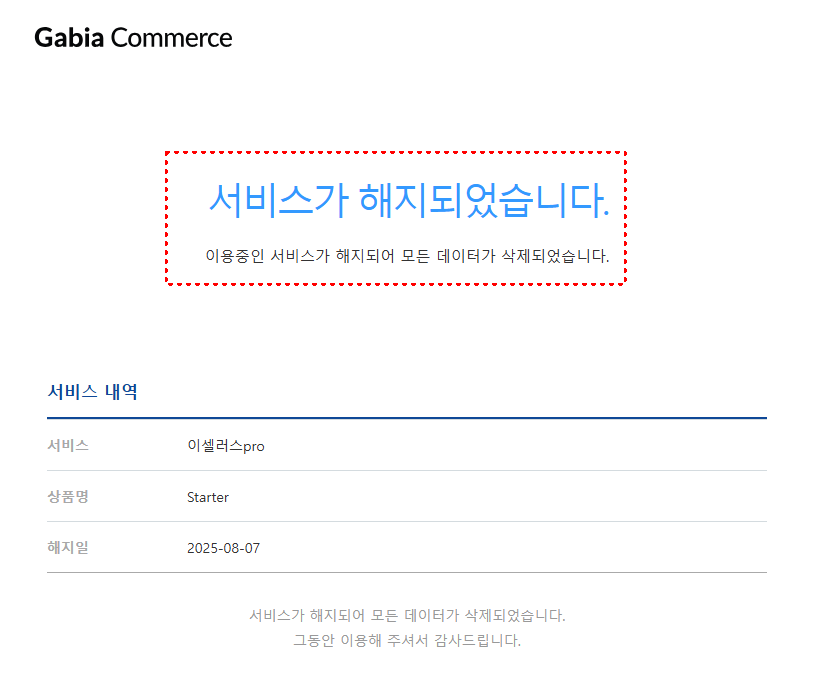This screenshot has width=821, height=677.
Task: Click the '그동안 이용해 주셔서 감사드립니다.' thank-you text
Action: pyautogui.click(x=407, y=640)
